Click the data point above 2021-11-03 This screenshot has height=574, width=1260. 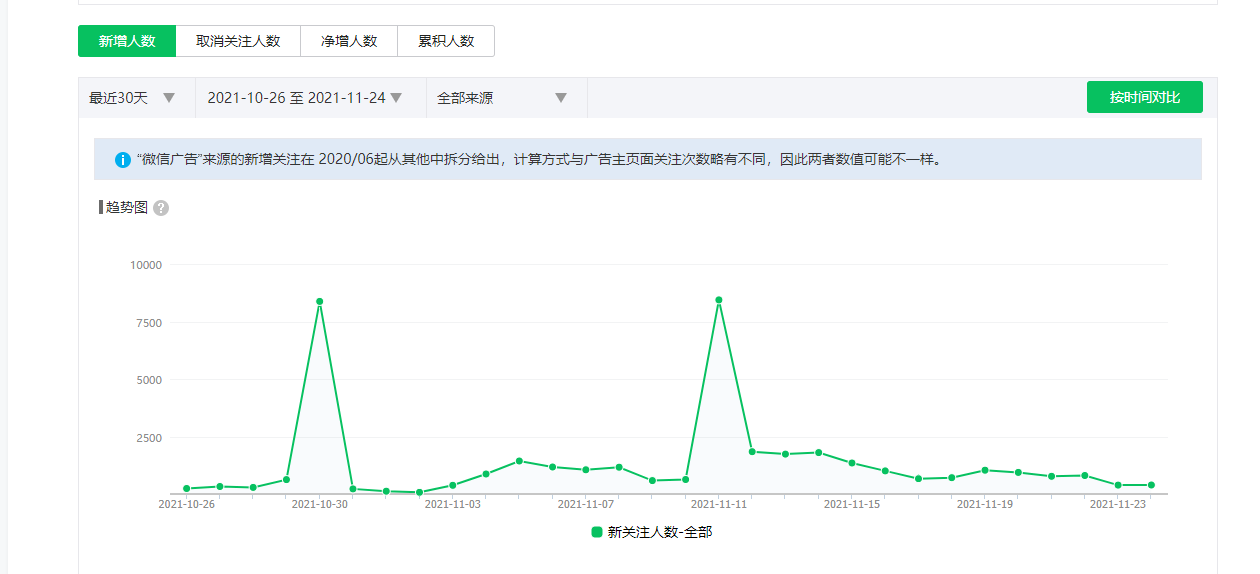452,485
